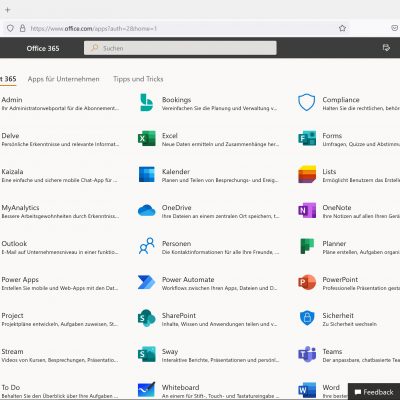
Task: Click the Whiteboard title text
Action: coord(180,387)
